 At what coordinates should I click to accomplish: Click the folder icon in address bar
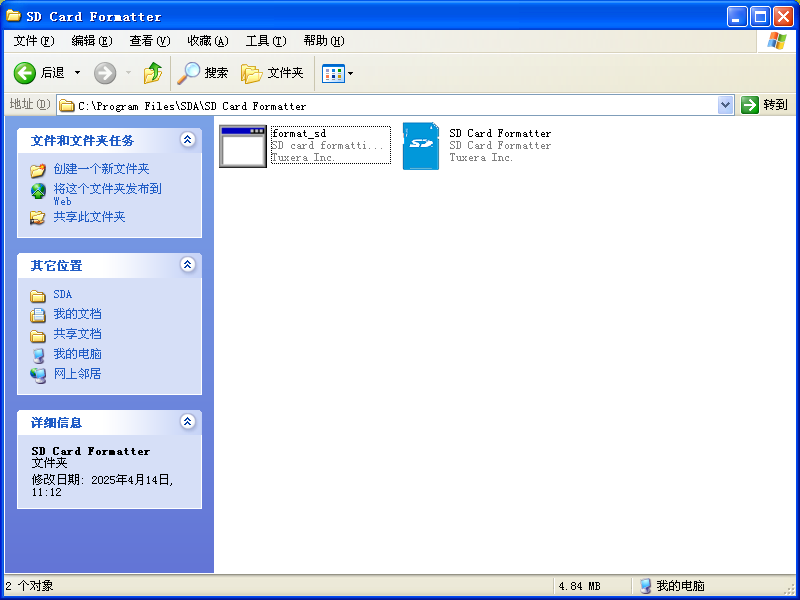(x=67, y=106)
